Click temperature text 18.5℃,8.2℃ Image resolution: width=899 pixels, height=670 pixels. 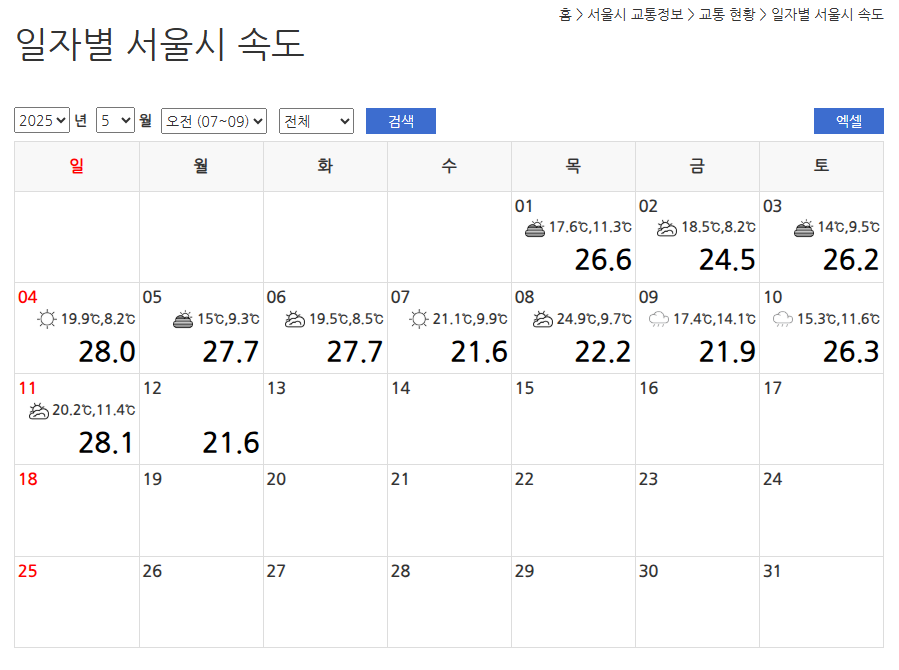pyautogui.click(x=718, y=227)
